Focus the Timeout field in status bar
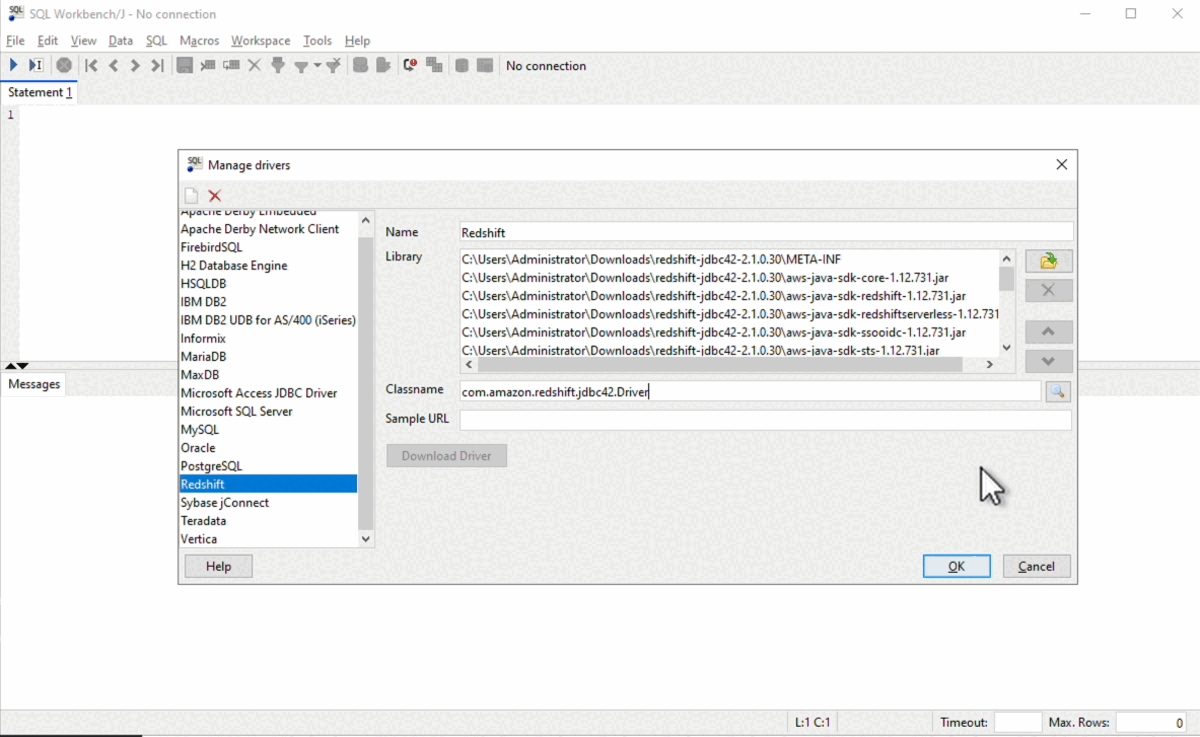The image size is (1200, 737). point(1018,722)
